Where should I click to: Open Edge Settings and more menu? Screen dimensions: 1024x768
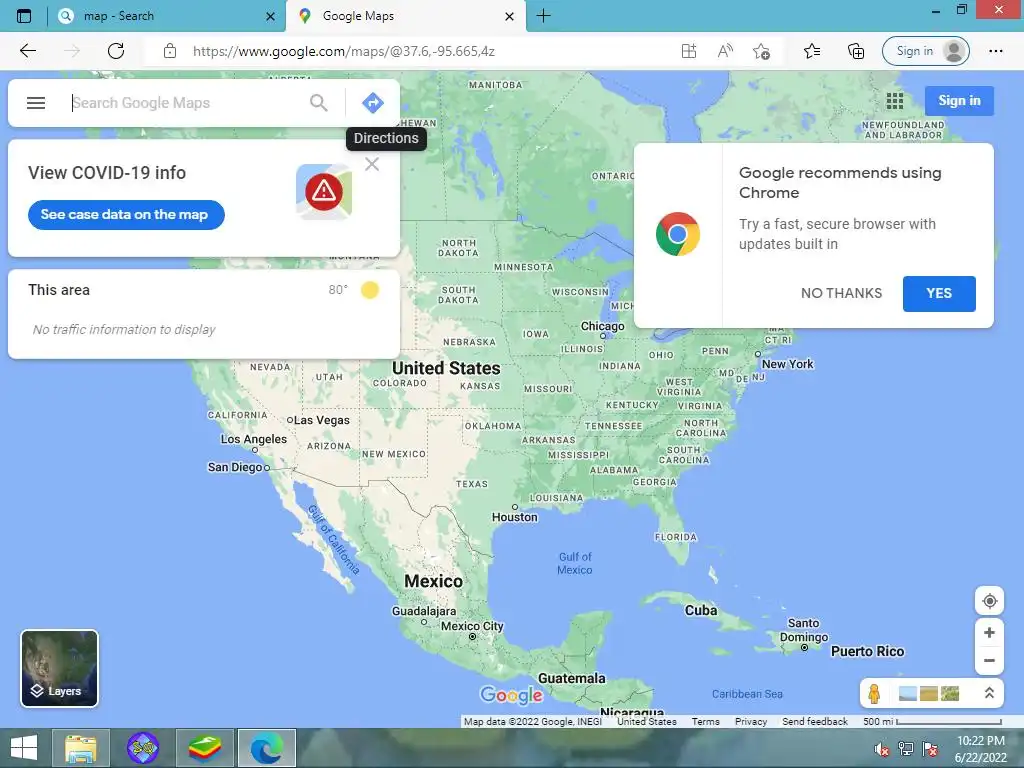pos(995,51)
